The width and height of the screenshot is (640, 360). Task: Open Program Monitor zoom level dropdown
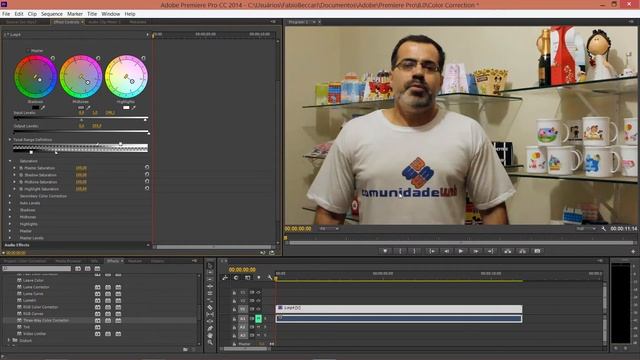[329, 229]
